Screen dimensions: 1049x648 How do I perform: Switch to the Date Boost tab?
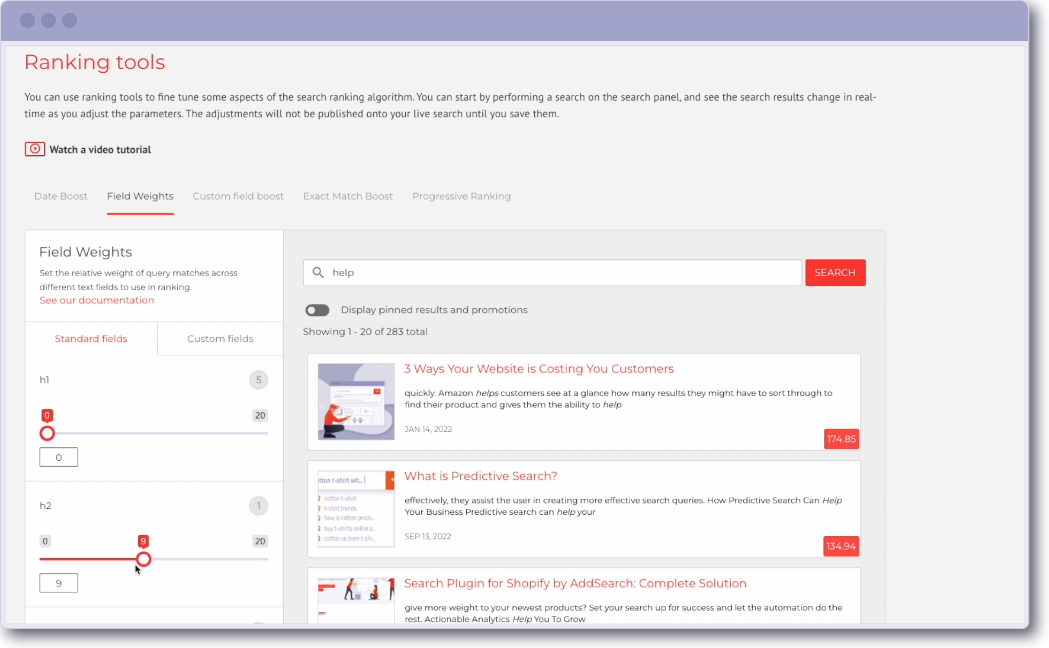61,196
